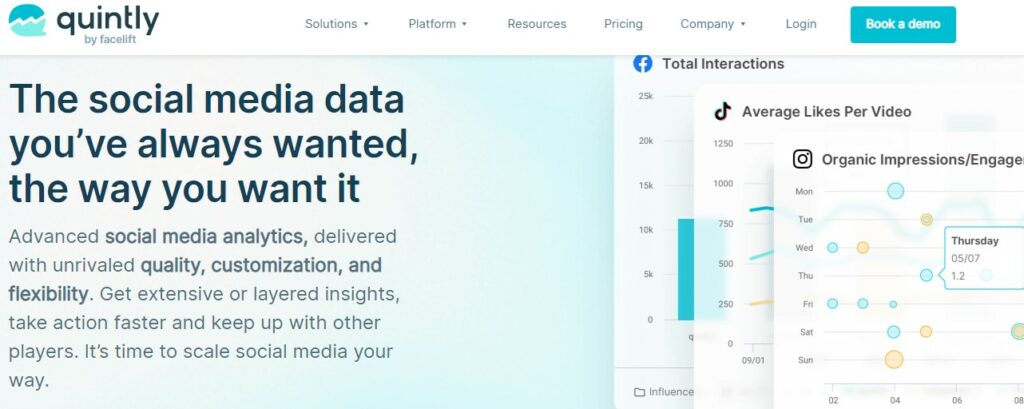The height and width of the screenshot is (409, 1024).
Task: Open the Company dropdown menu
Action: (x=713, y=24)
